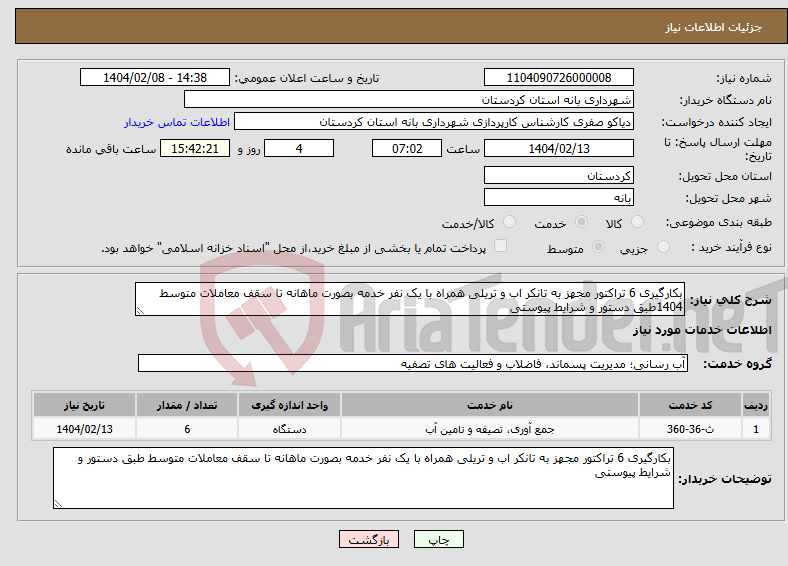The width and height of the screenshot is (788, 566).
Task: Open اطلاعات تماس خریدار link
Action: click(177, 122)
